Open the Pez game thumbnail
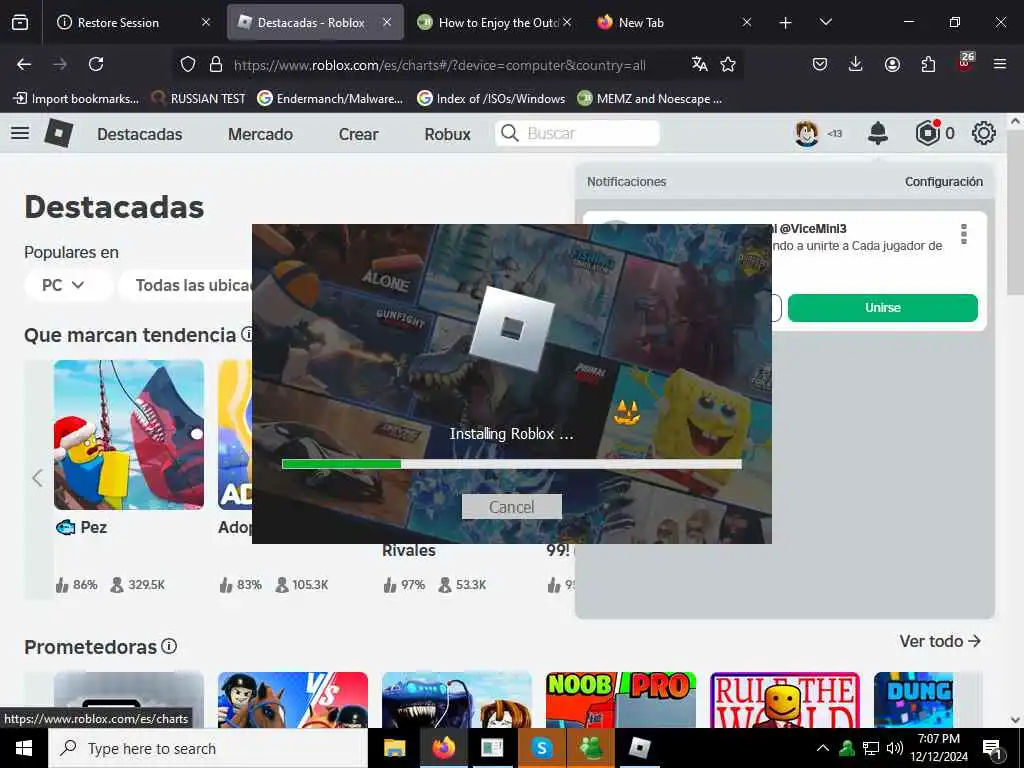The width and height of the screenshot is (1024, 768). [129, 434]
